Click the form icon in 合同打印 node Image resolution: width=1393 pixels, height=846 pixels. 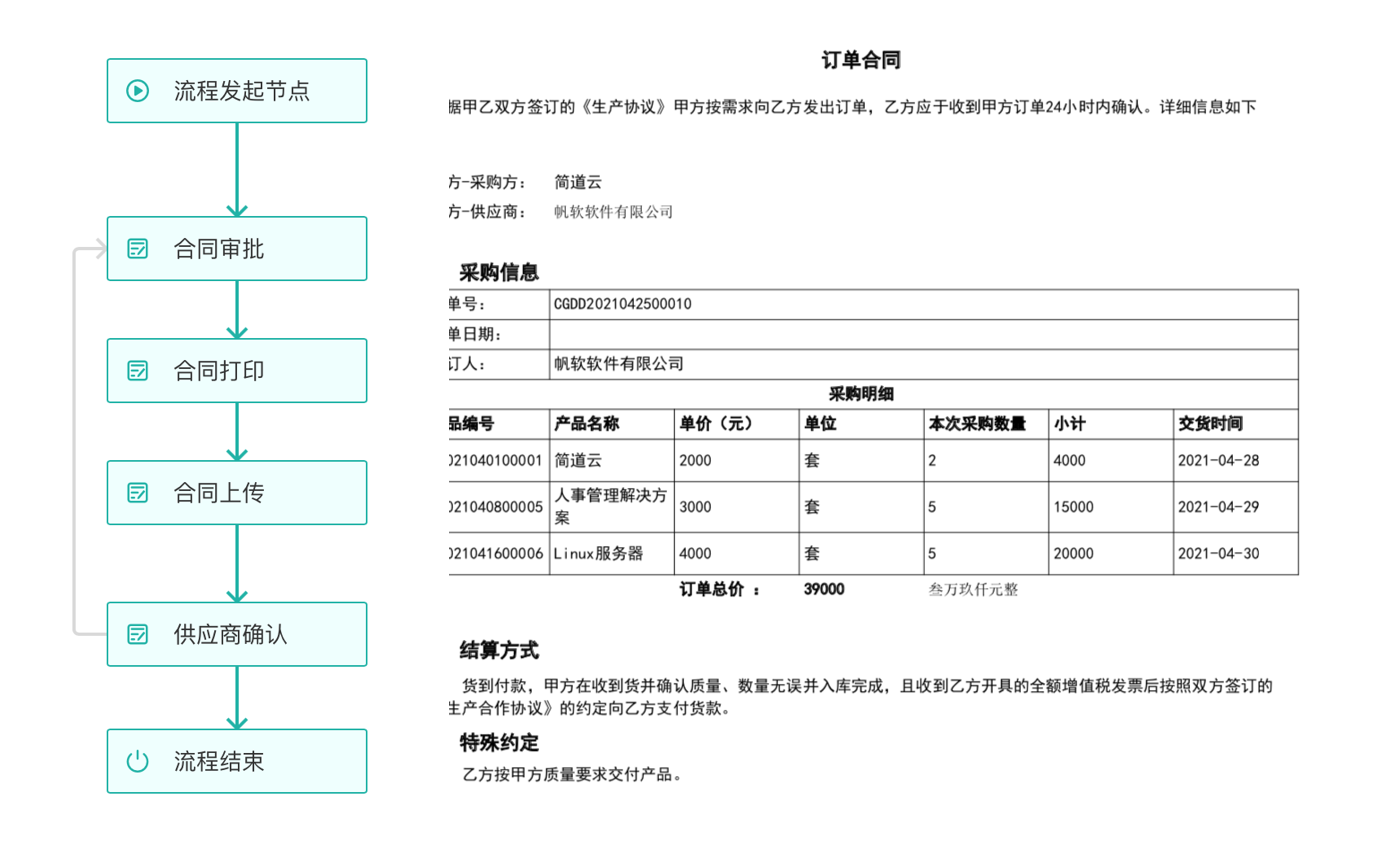point(138,371)
